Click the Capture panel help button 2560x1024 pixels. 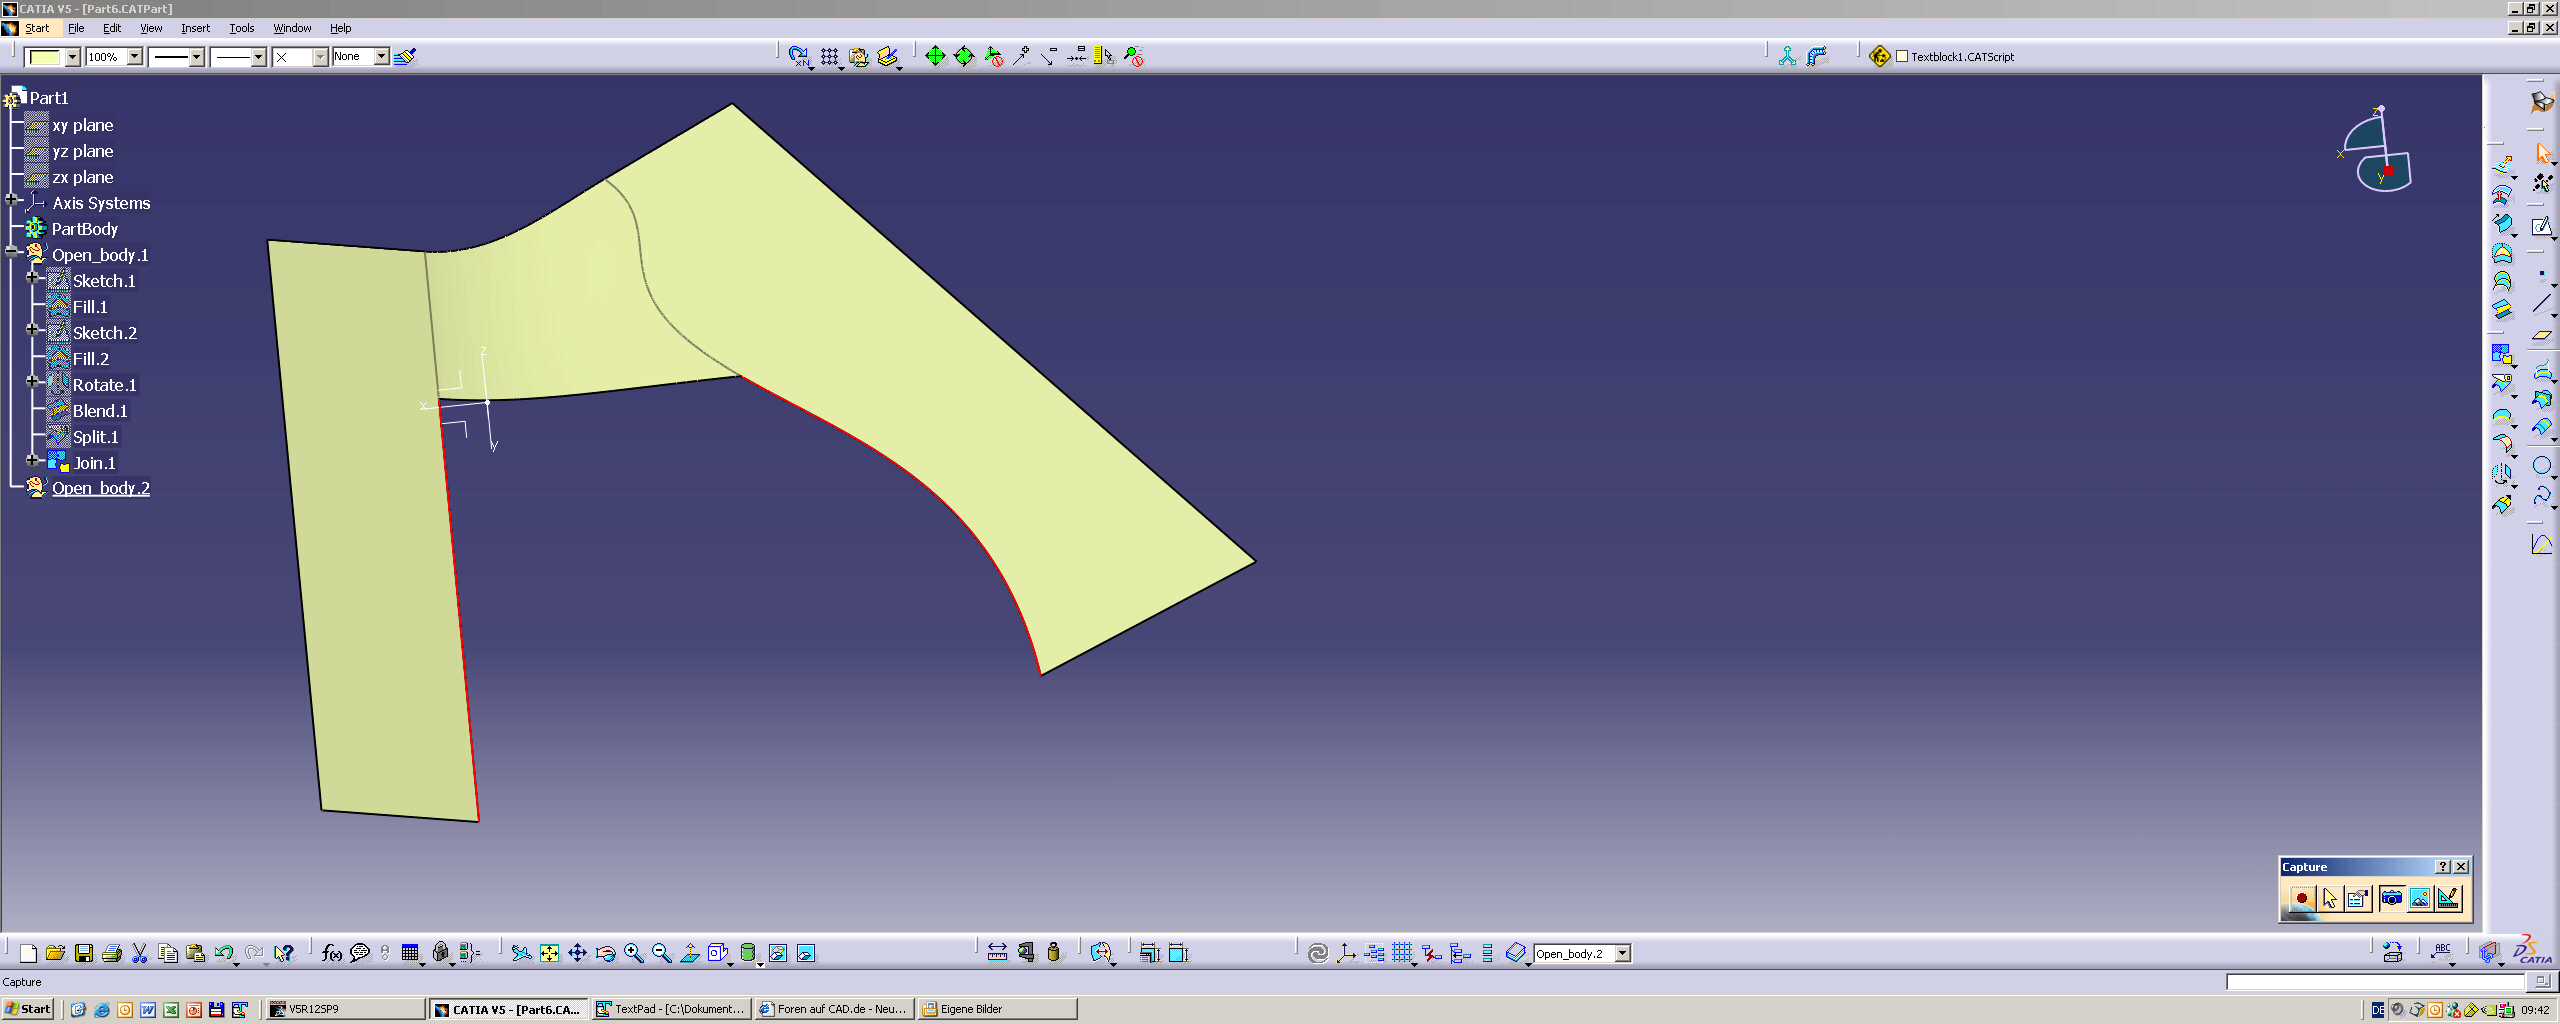pos(2443,867)
